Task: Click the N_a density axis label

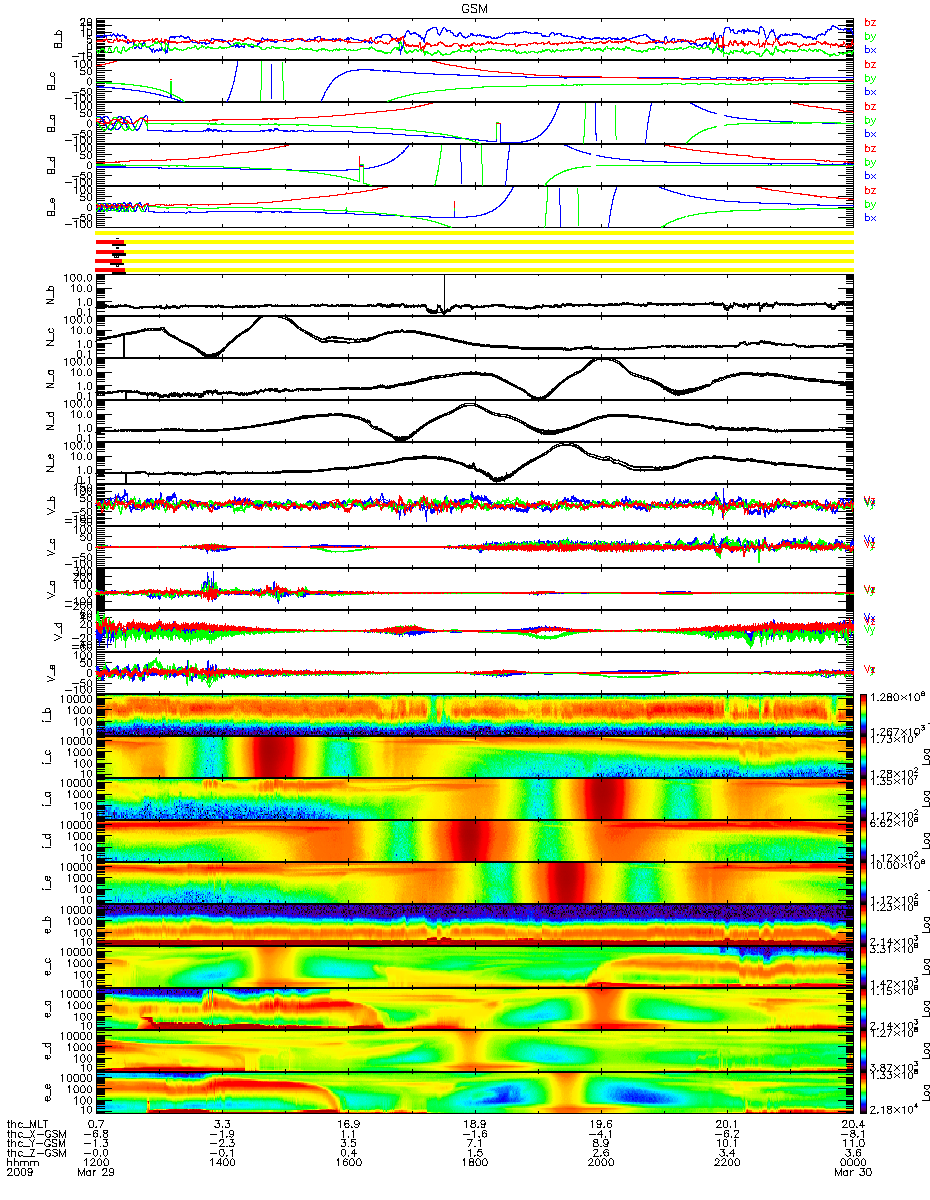Action: pos(50,377)
